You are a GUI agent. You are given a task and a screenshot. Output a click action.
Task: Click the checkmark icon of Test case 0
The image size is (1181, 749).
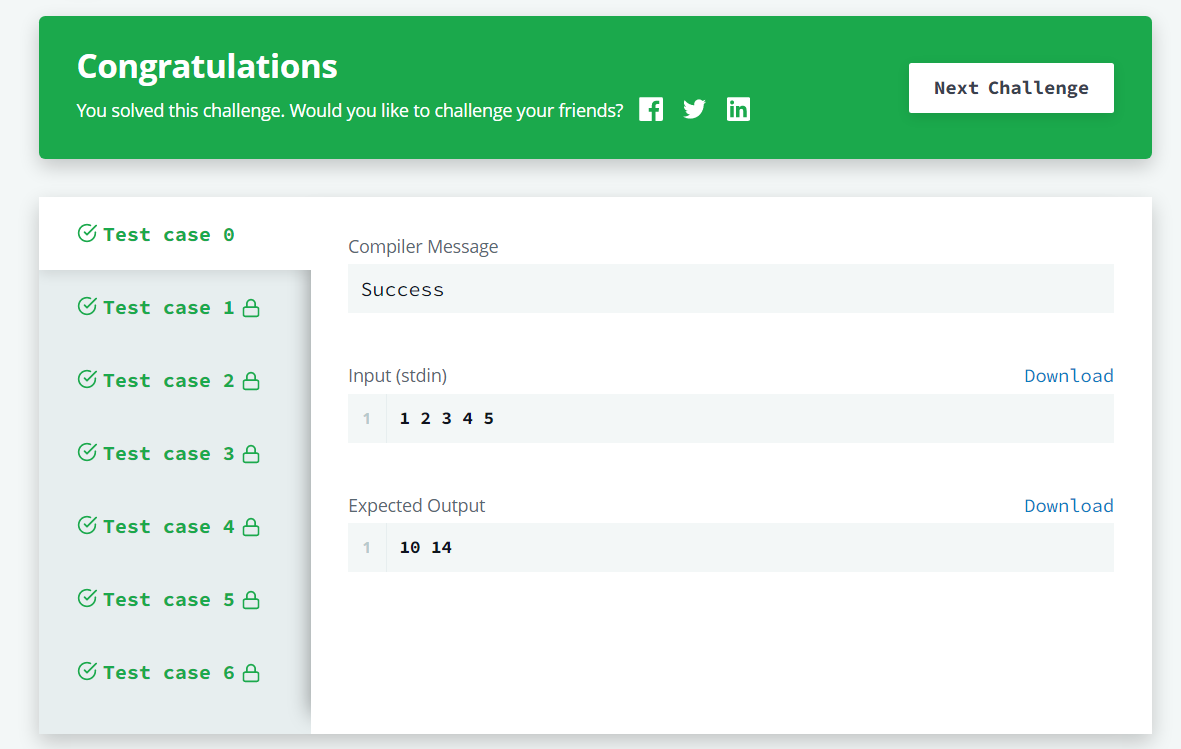[x=87, y=233]
